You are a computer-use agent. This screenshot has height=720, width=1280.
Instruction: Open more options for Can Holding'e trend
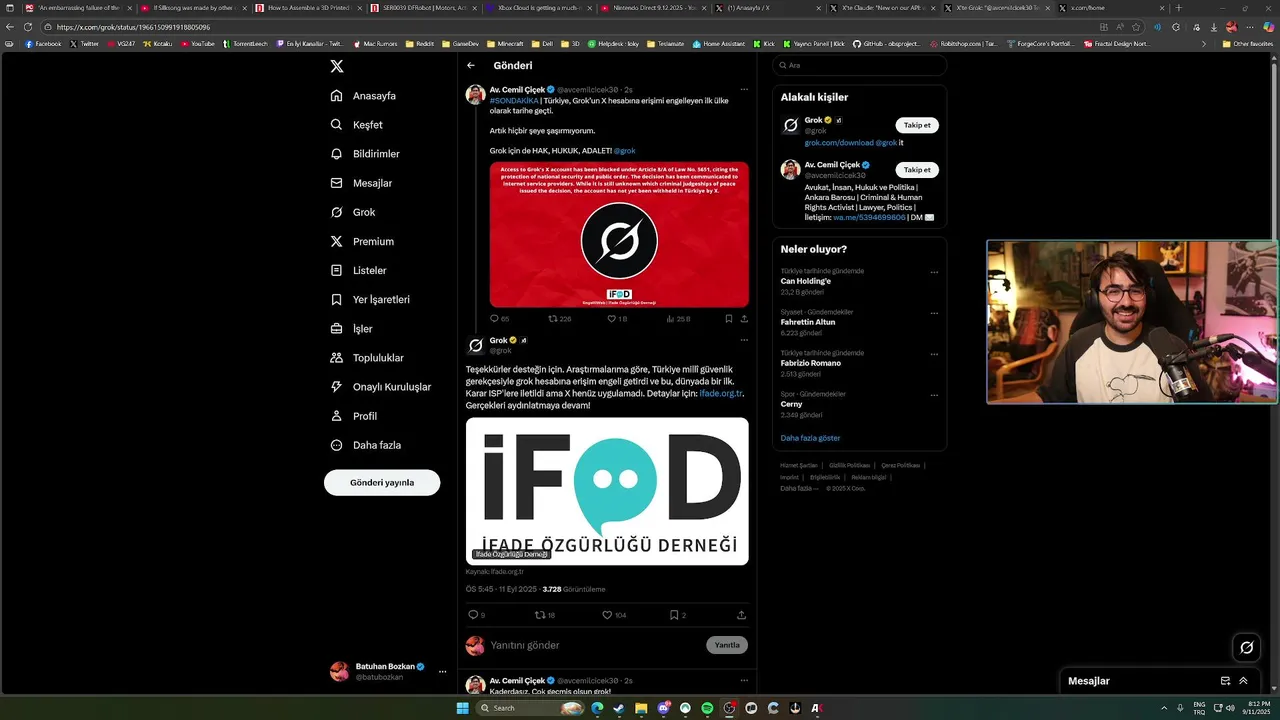(934, 272)
